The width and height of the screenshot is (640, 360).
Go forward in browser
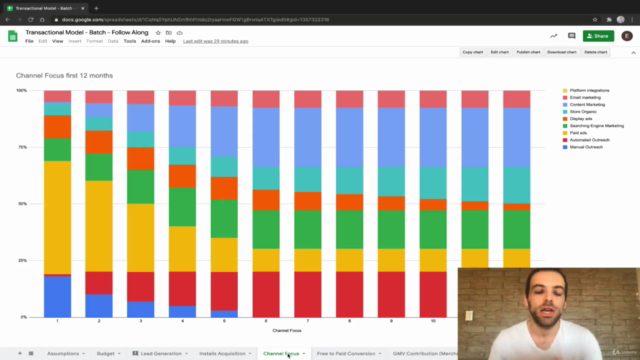click(19, 20)
